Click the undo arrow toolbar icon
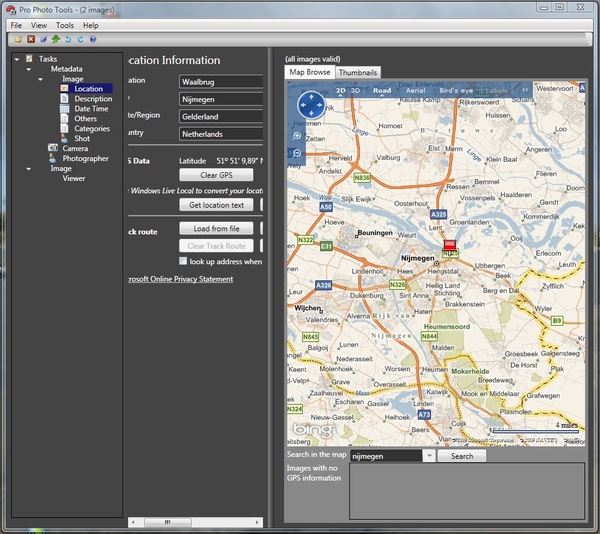This screenshot has height=534, width=600. coord(68,39)
